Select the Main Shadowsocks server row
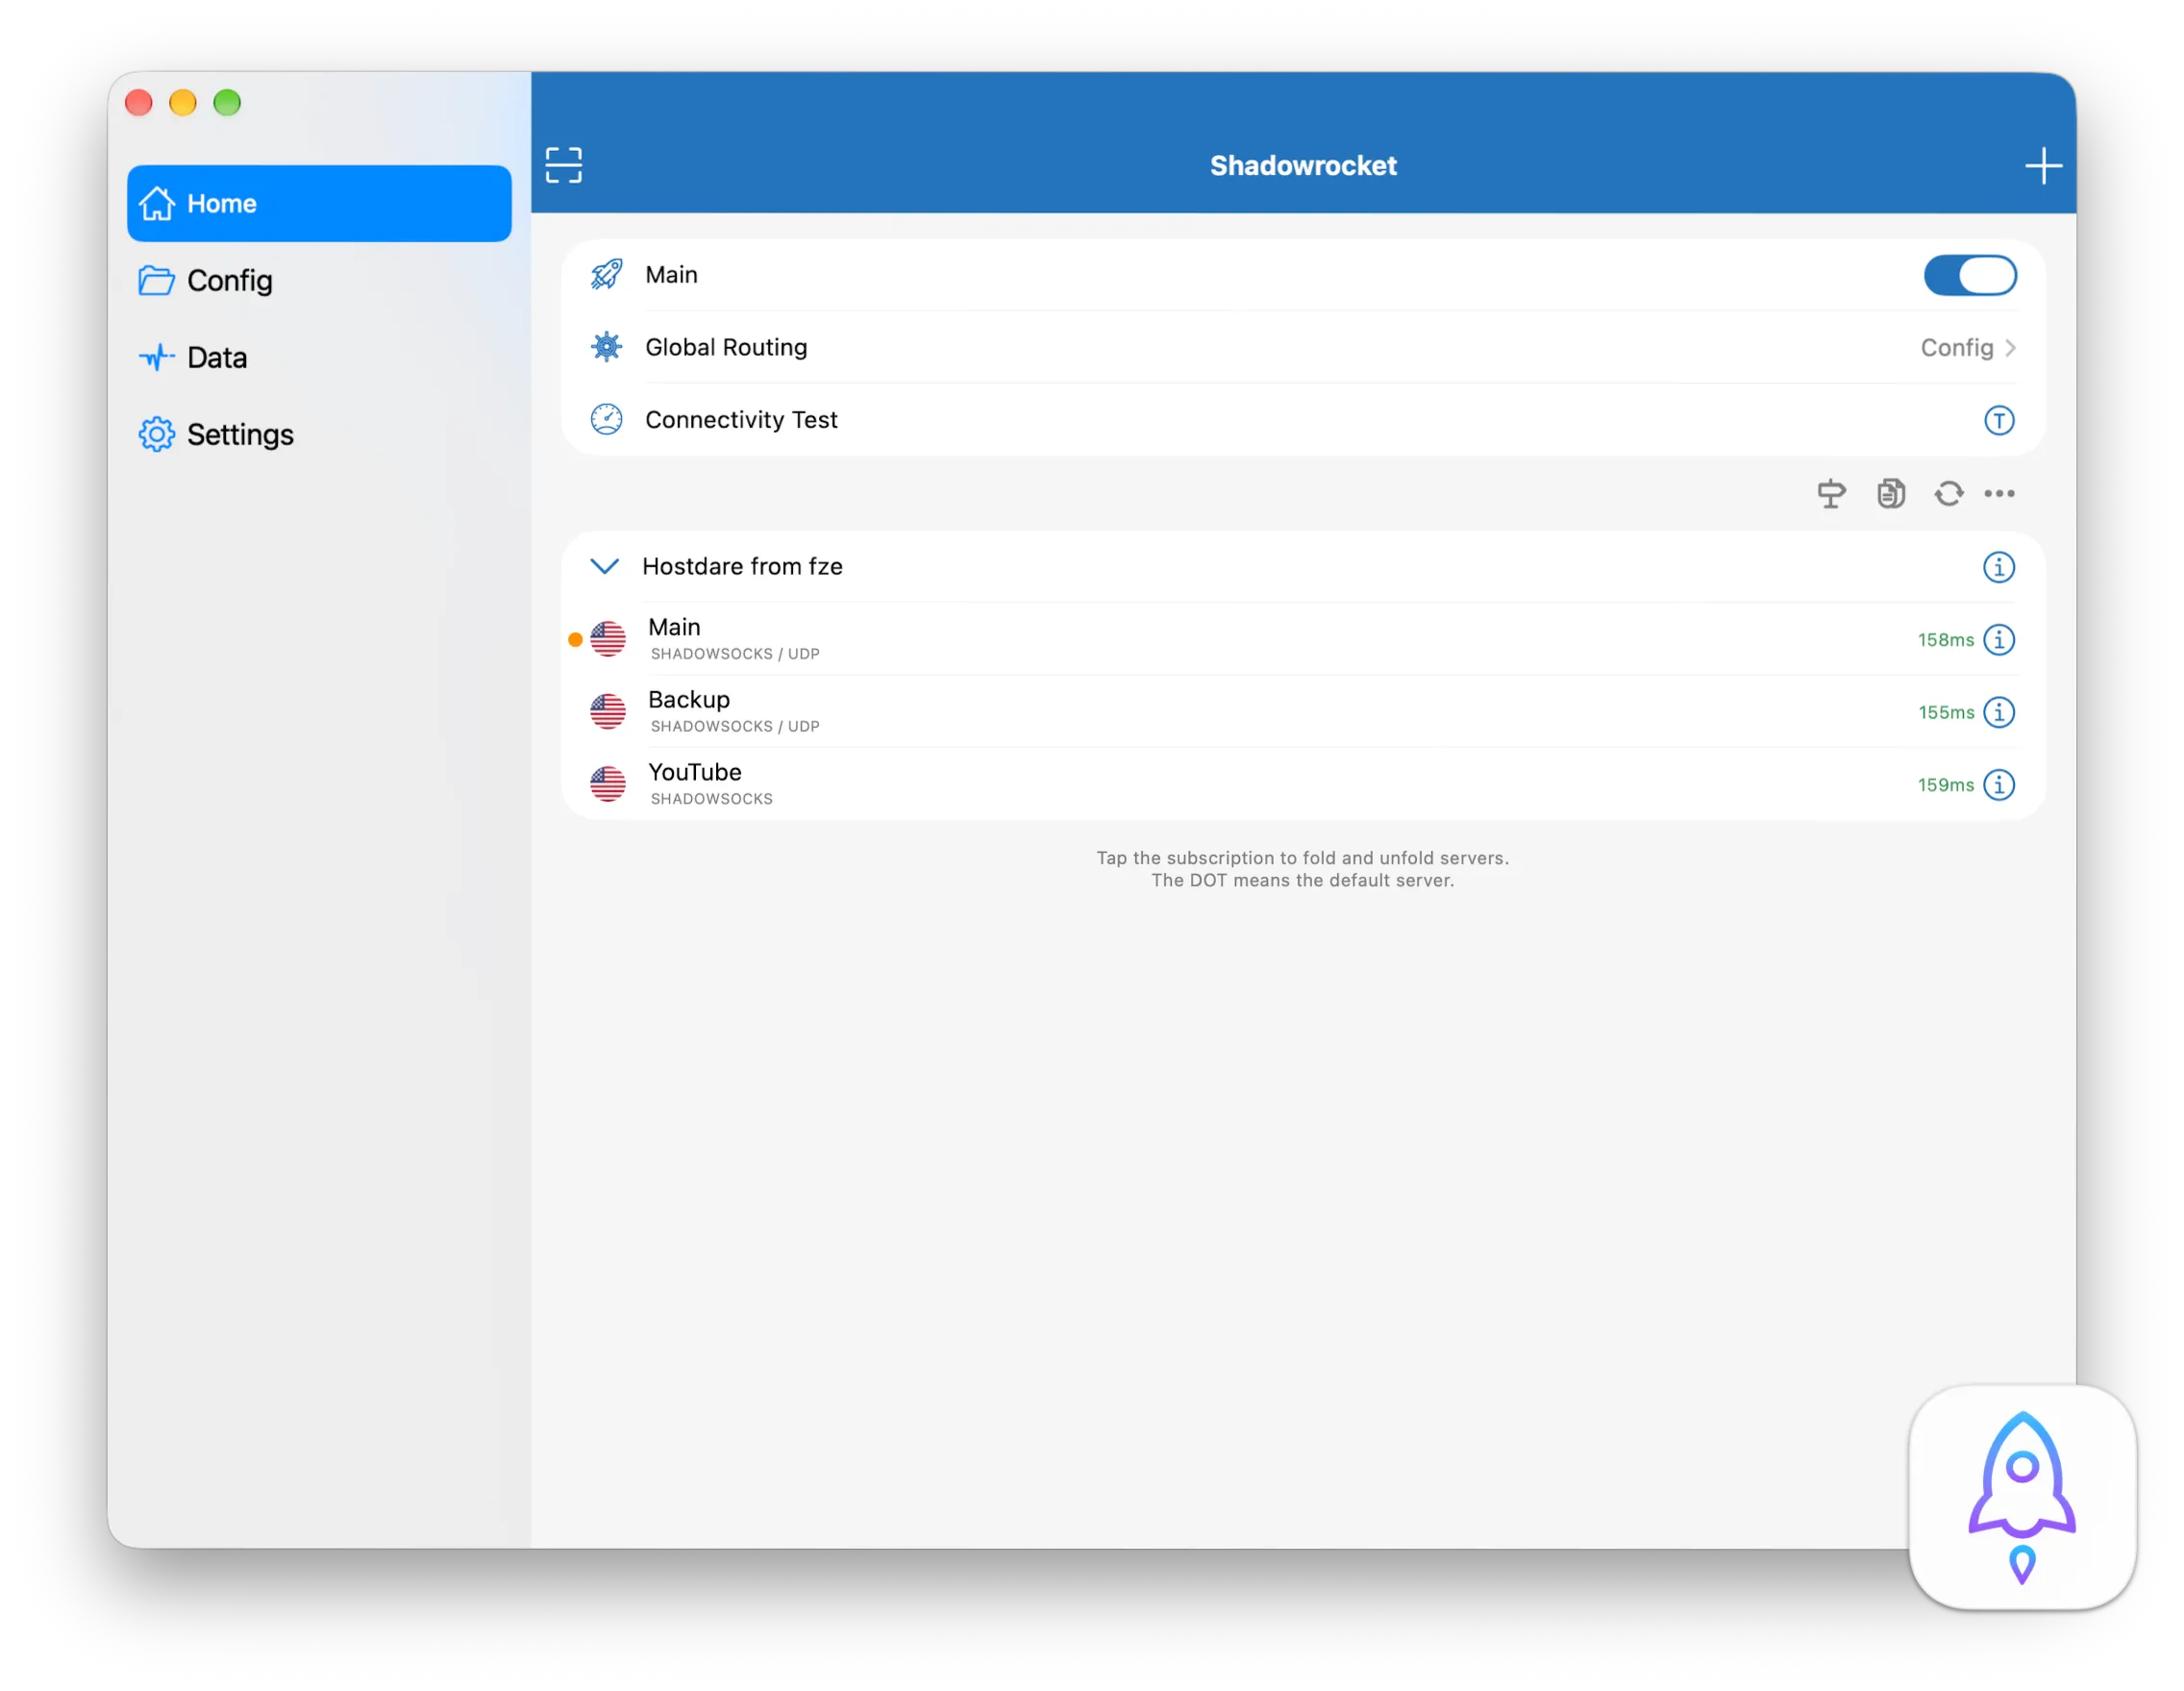 coord(1302,639)
